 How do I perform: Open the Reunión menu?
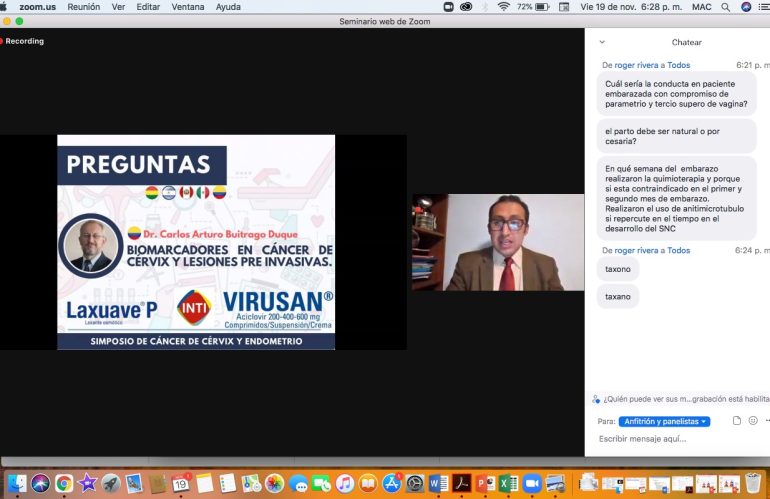click(83, 7)
